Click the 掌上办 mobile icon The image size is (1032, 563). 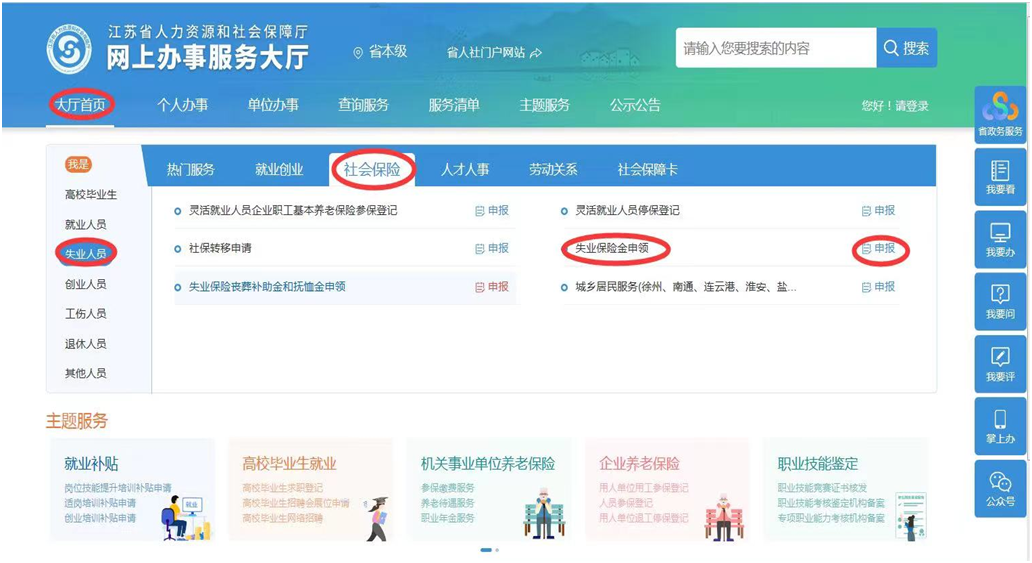(x=999, y=425)
